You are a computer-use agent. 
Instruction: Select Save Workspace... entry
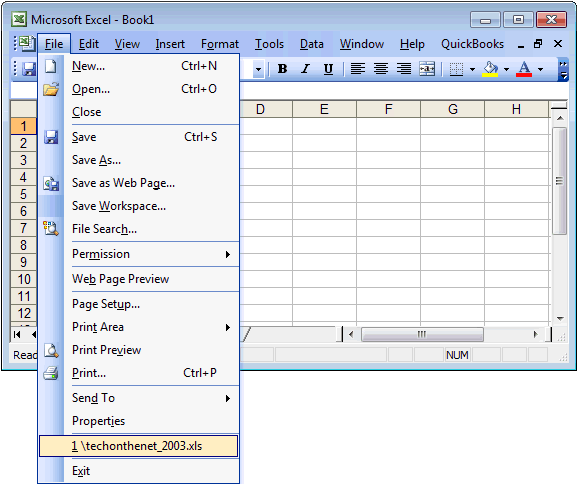[x=139, y=206]
